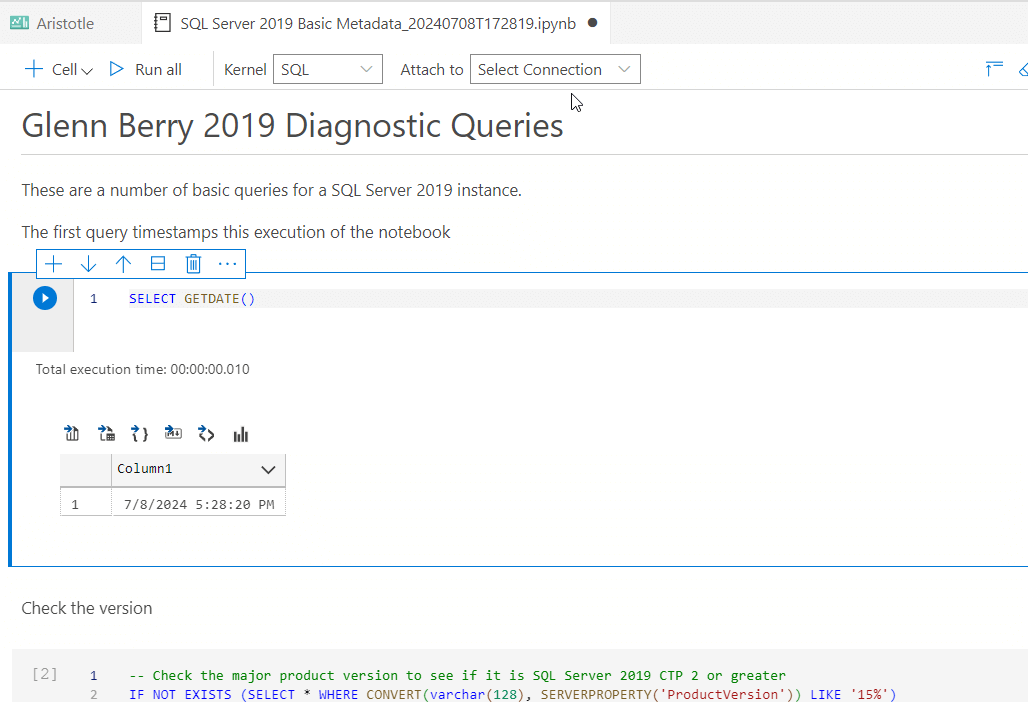Click the Column1 column header label
1028x702 pixels.
click(x=144, y=469)
